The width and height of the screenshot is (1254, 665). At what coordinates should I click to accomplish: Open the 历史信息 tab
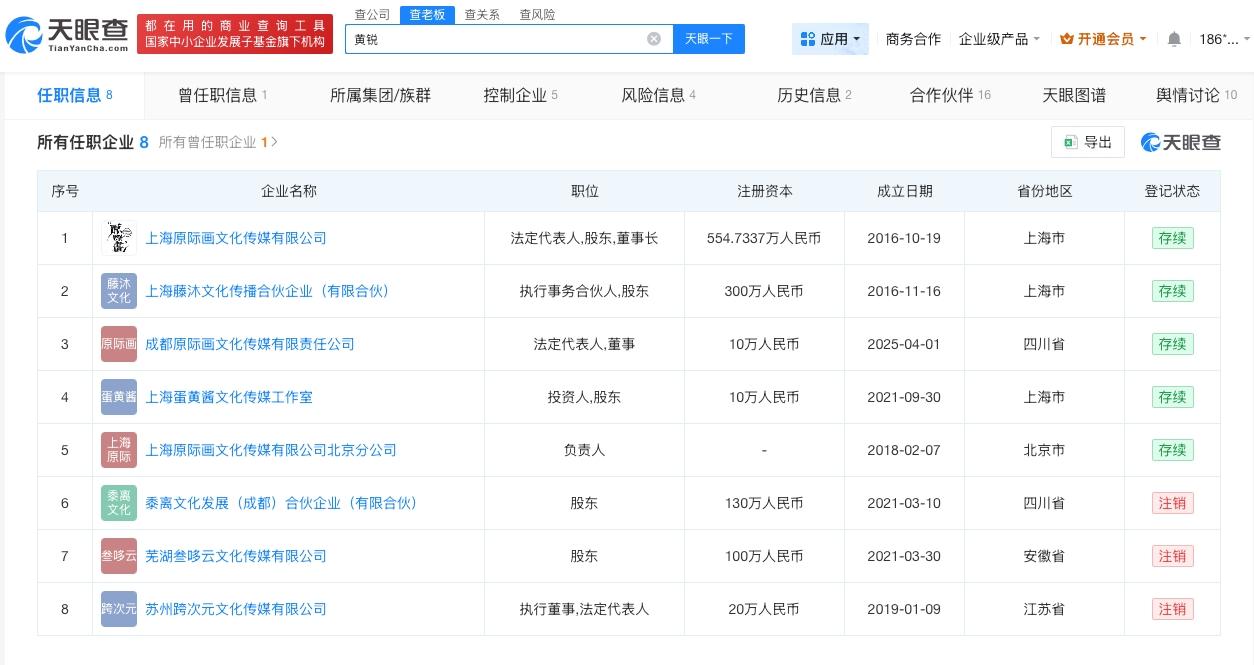[x=814, y=95]
